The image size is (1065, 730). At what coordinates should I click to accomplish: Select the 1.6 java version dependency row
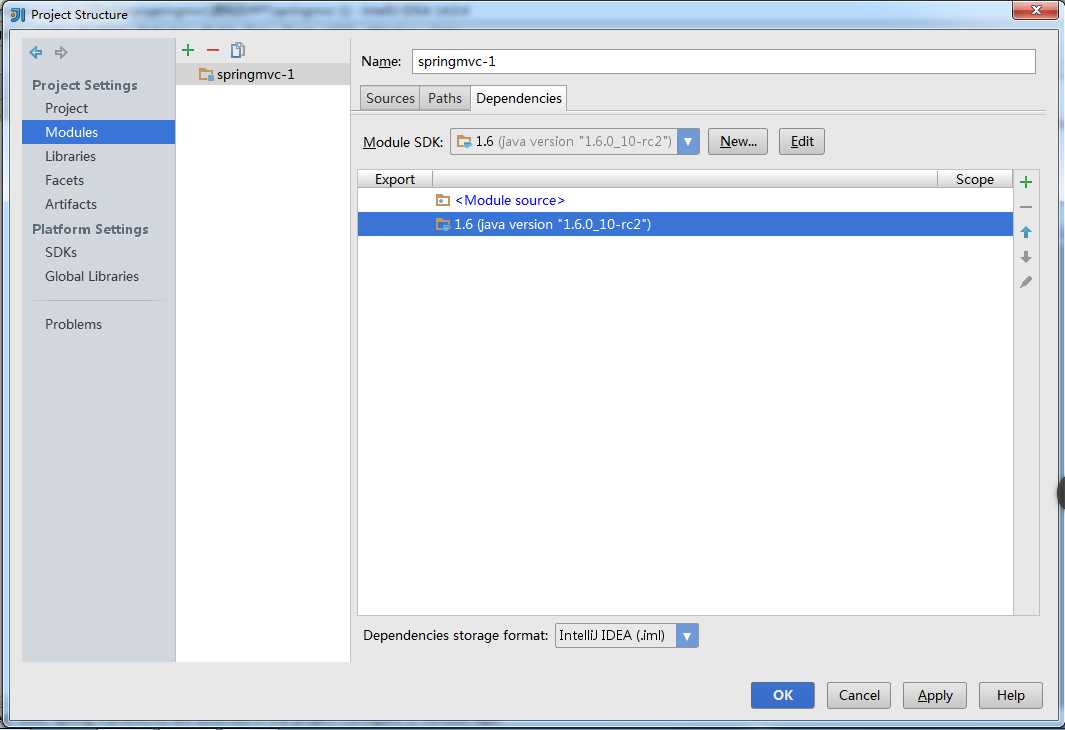(x=685, y=224)
